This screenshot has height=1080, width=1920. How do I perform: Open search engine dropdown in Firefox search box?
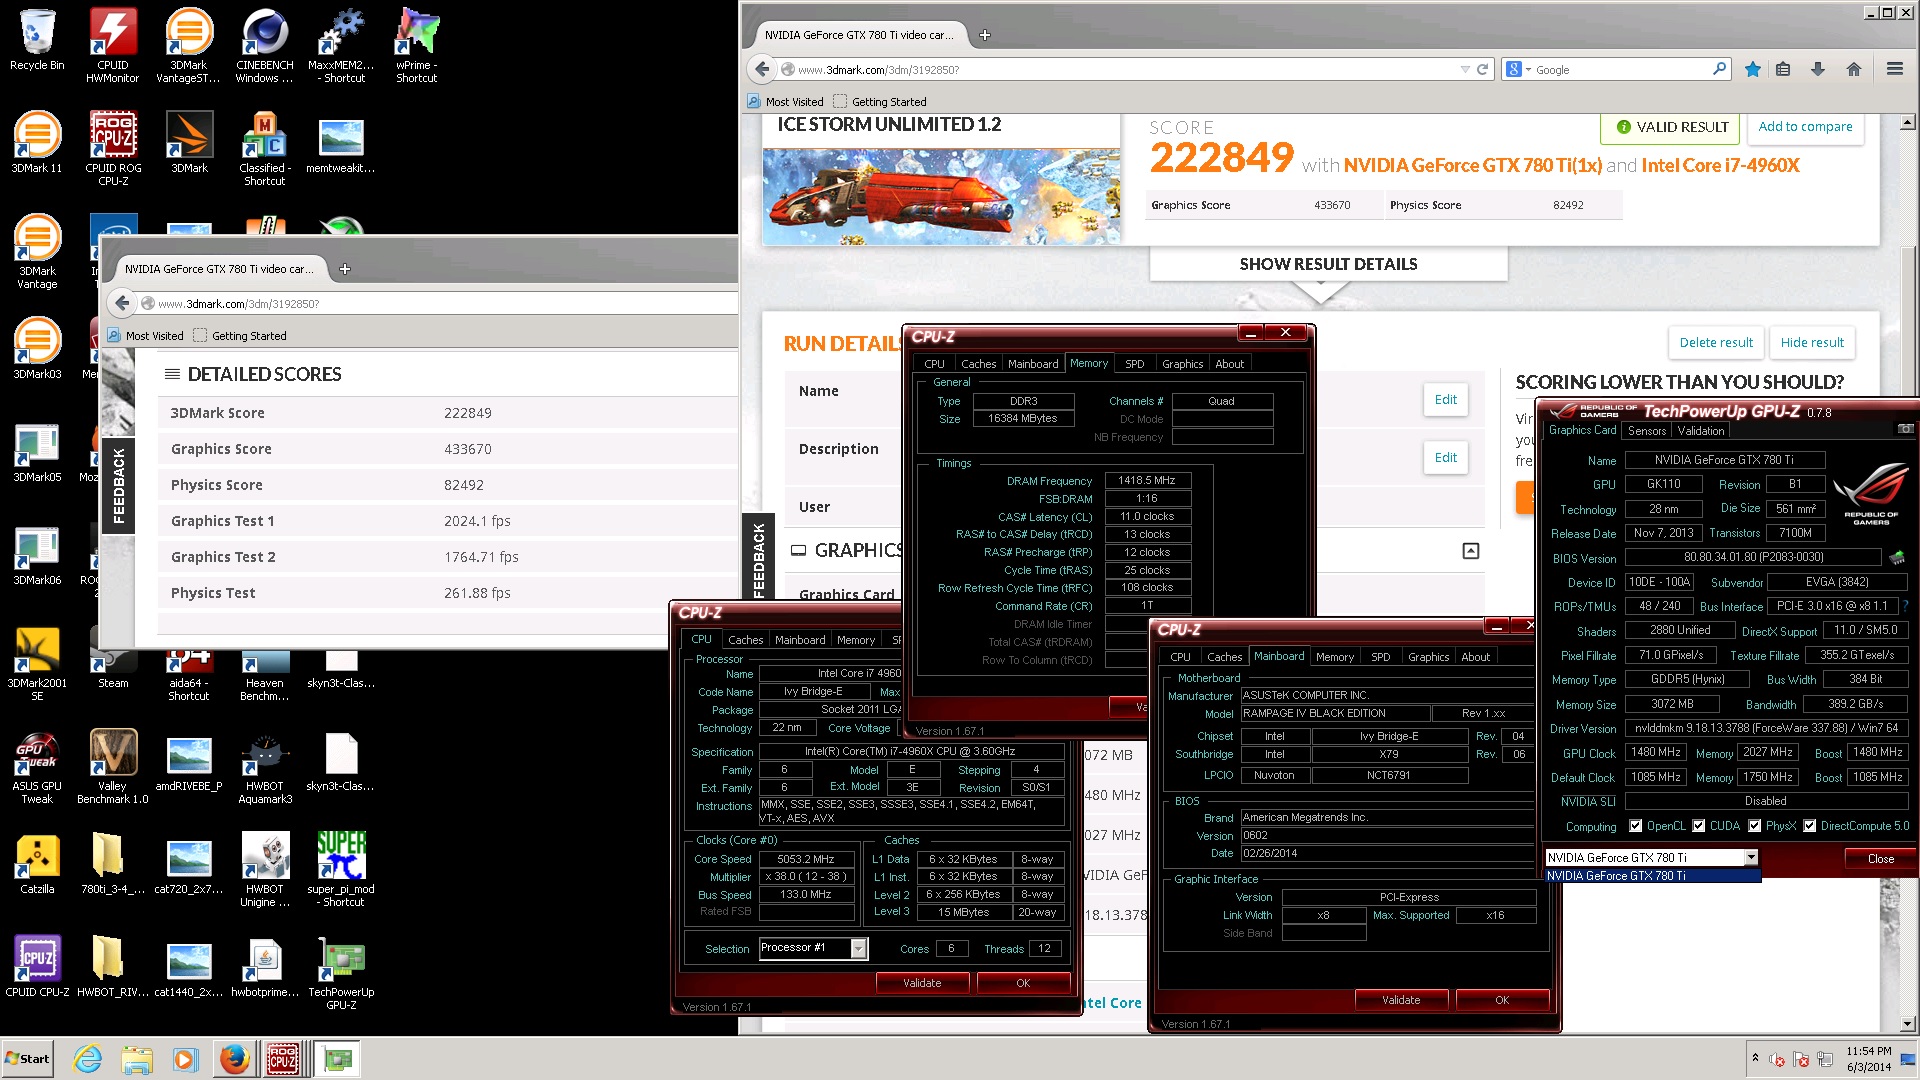tap(1519, 69)
